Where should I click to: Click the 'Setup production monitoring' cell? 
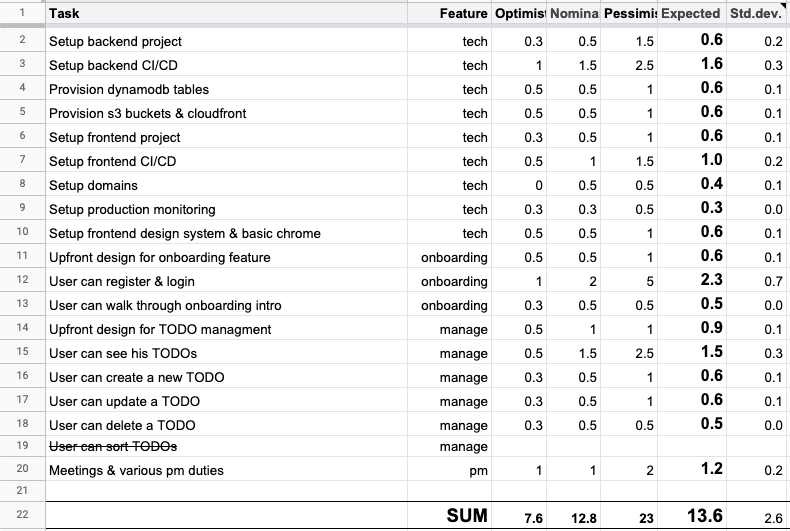click(x=226, y=209)
